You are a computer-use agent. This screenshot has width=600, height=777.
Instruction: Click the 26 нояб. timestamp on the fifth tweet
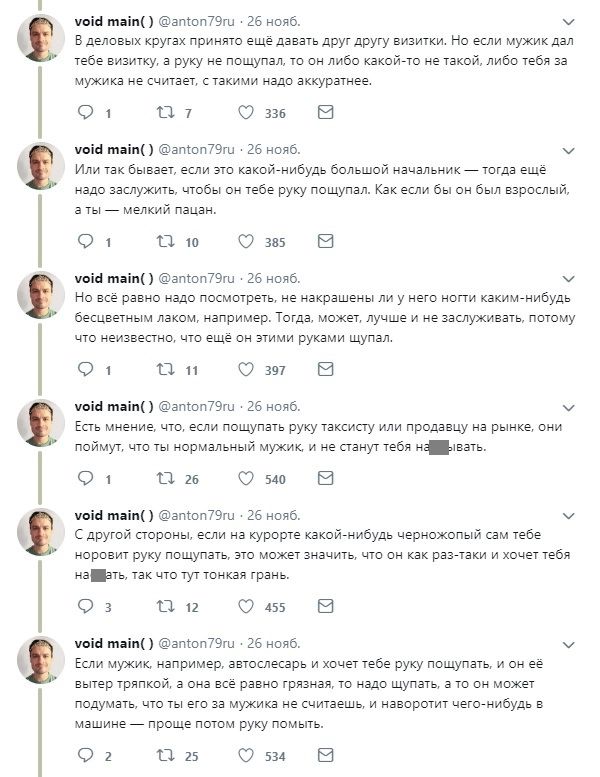pyautogui.click(x=274, y=515)
